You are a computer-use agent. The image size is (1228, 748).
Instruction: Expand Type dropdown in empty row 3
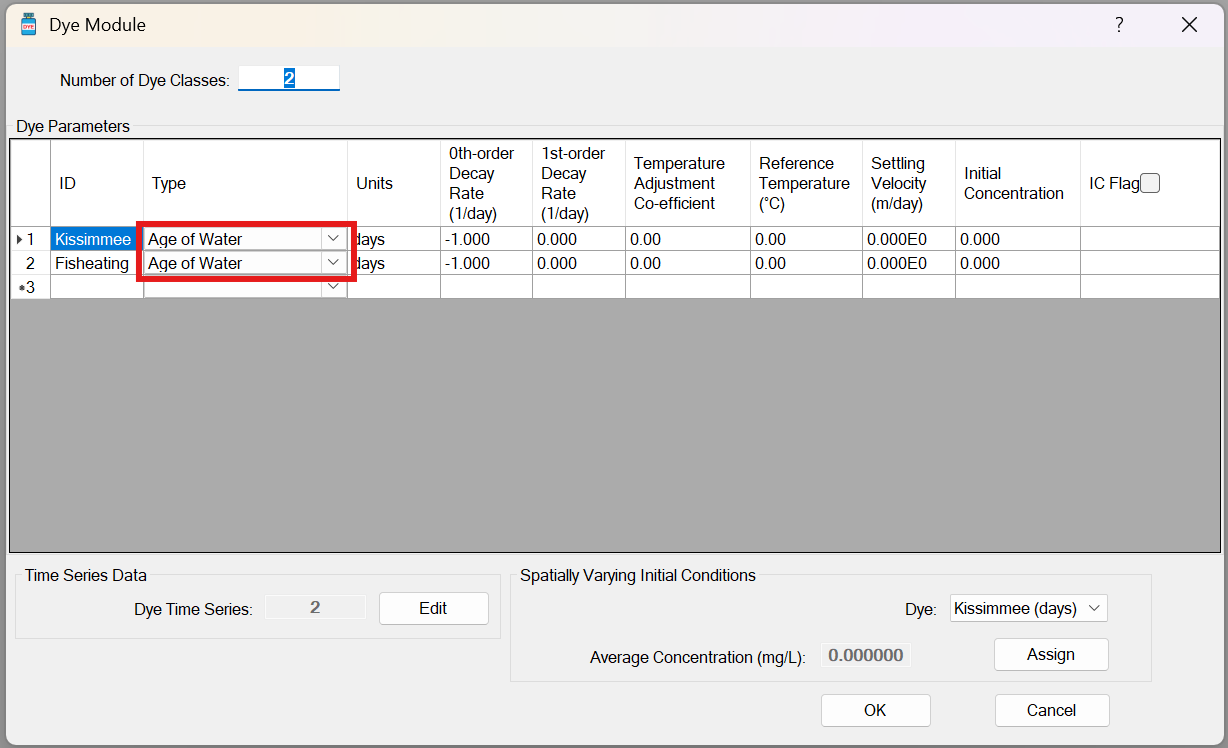pyautogui.click(x=332, y=287)
